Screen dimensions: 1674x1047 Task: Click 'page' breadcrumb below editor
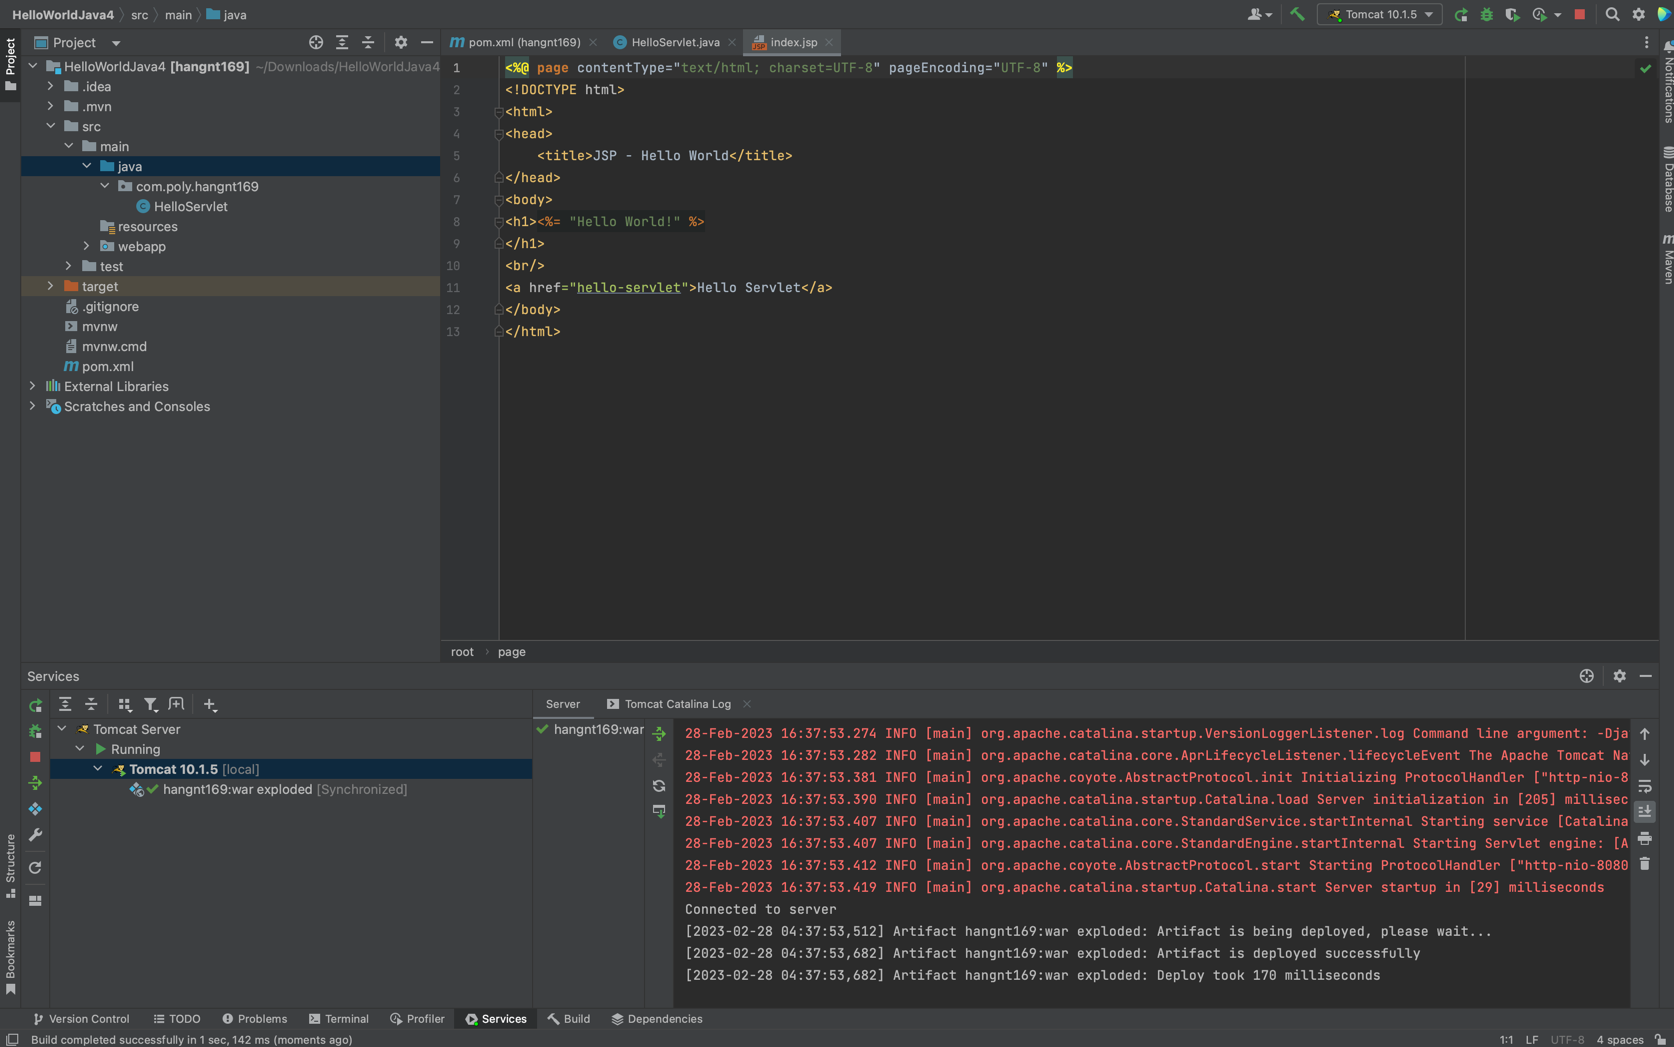click(x=511, y=651)
